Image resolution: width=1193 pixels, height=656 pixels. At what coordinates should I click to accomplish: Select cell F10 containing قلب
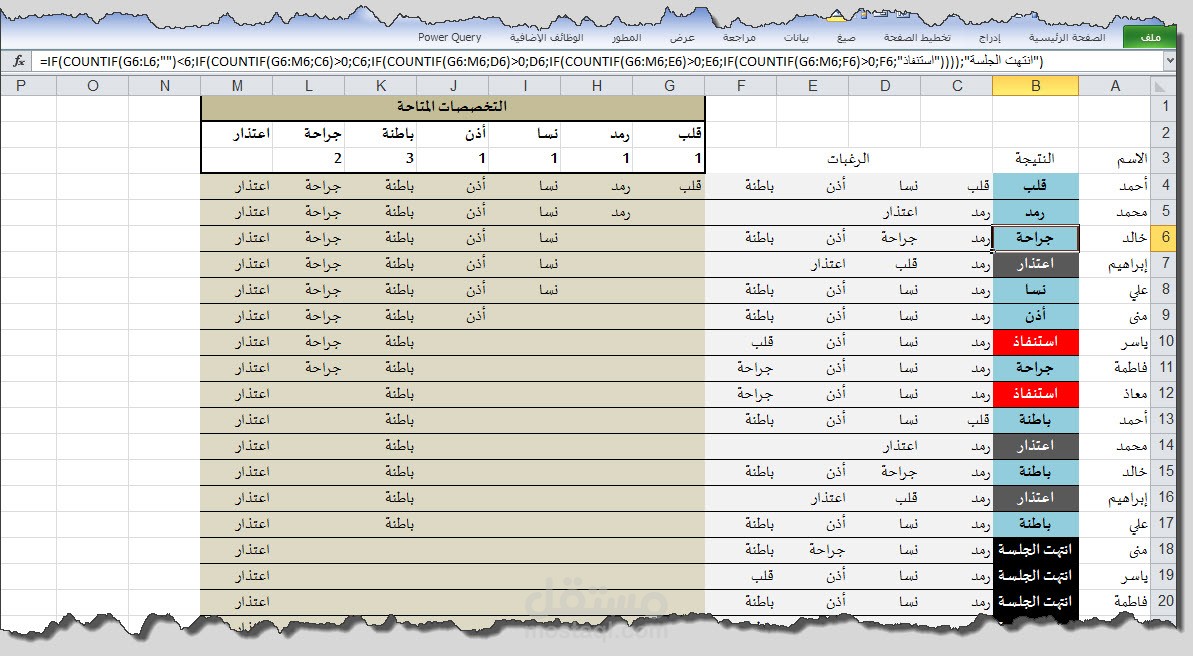(741, 341)
